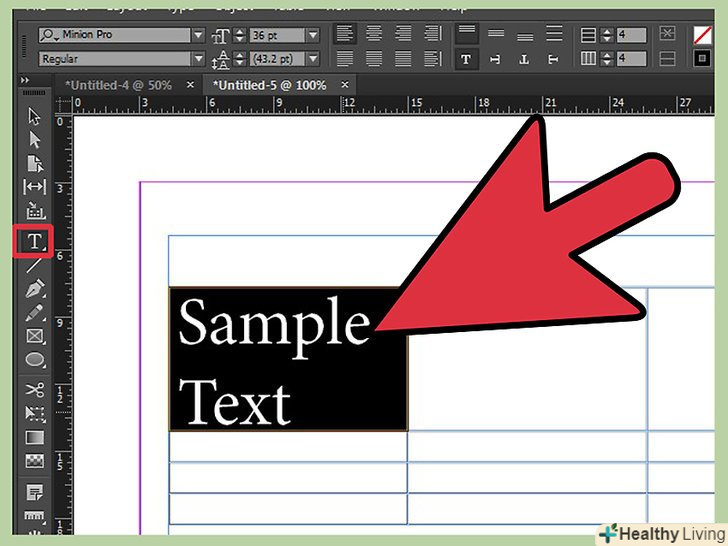
Task: Open the 43.2 pt leading dropdown
Action: 313,59
